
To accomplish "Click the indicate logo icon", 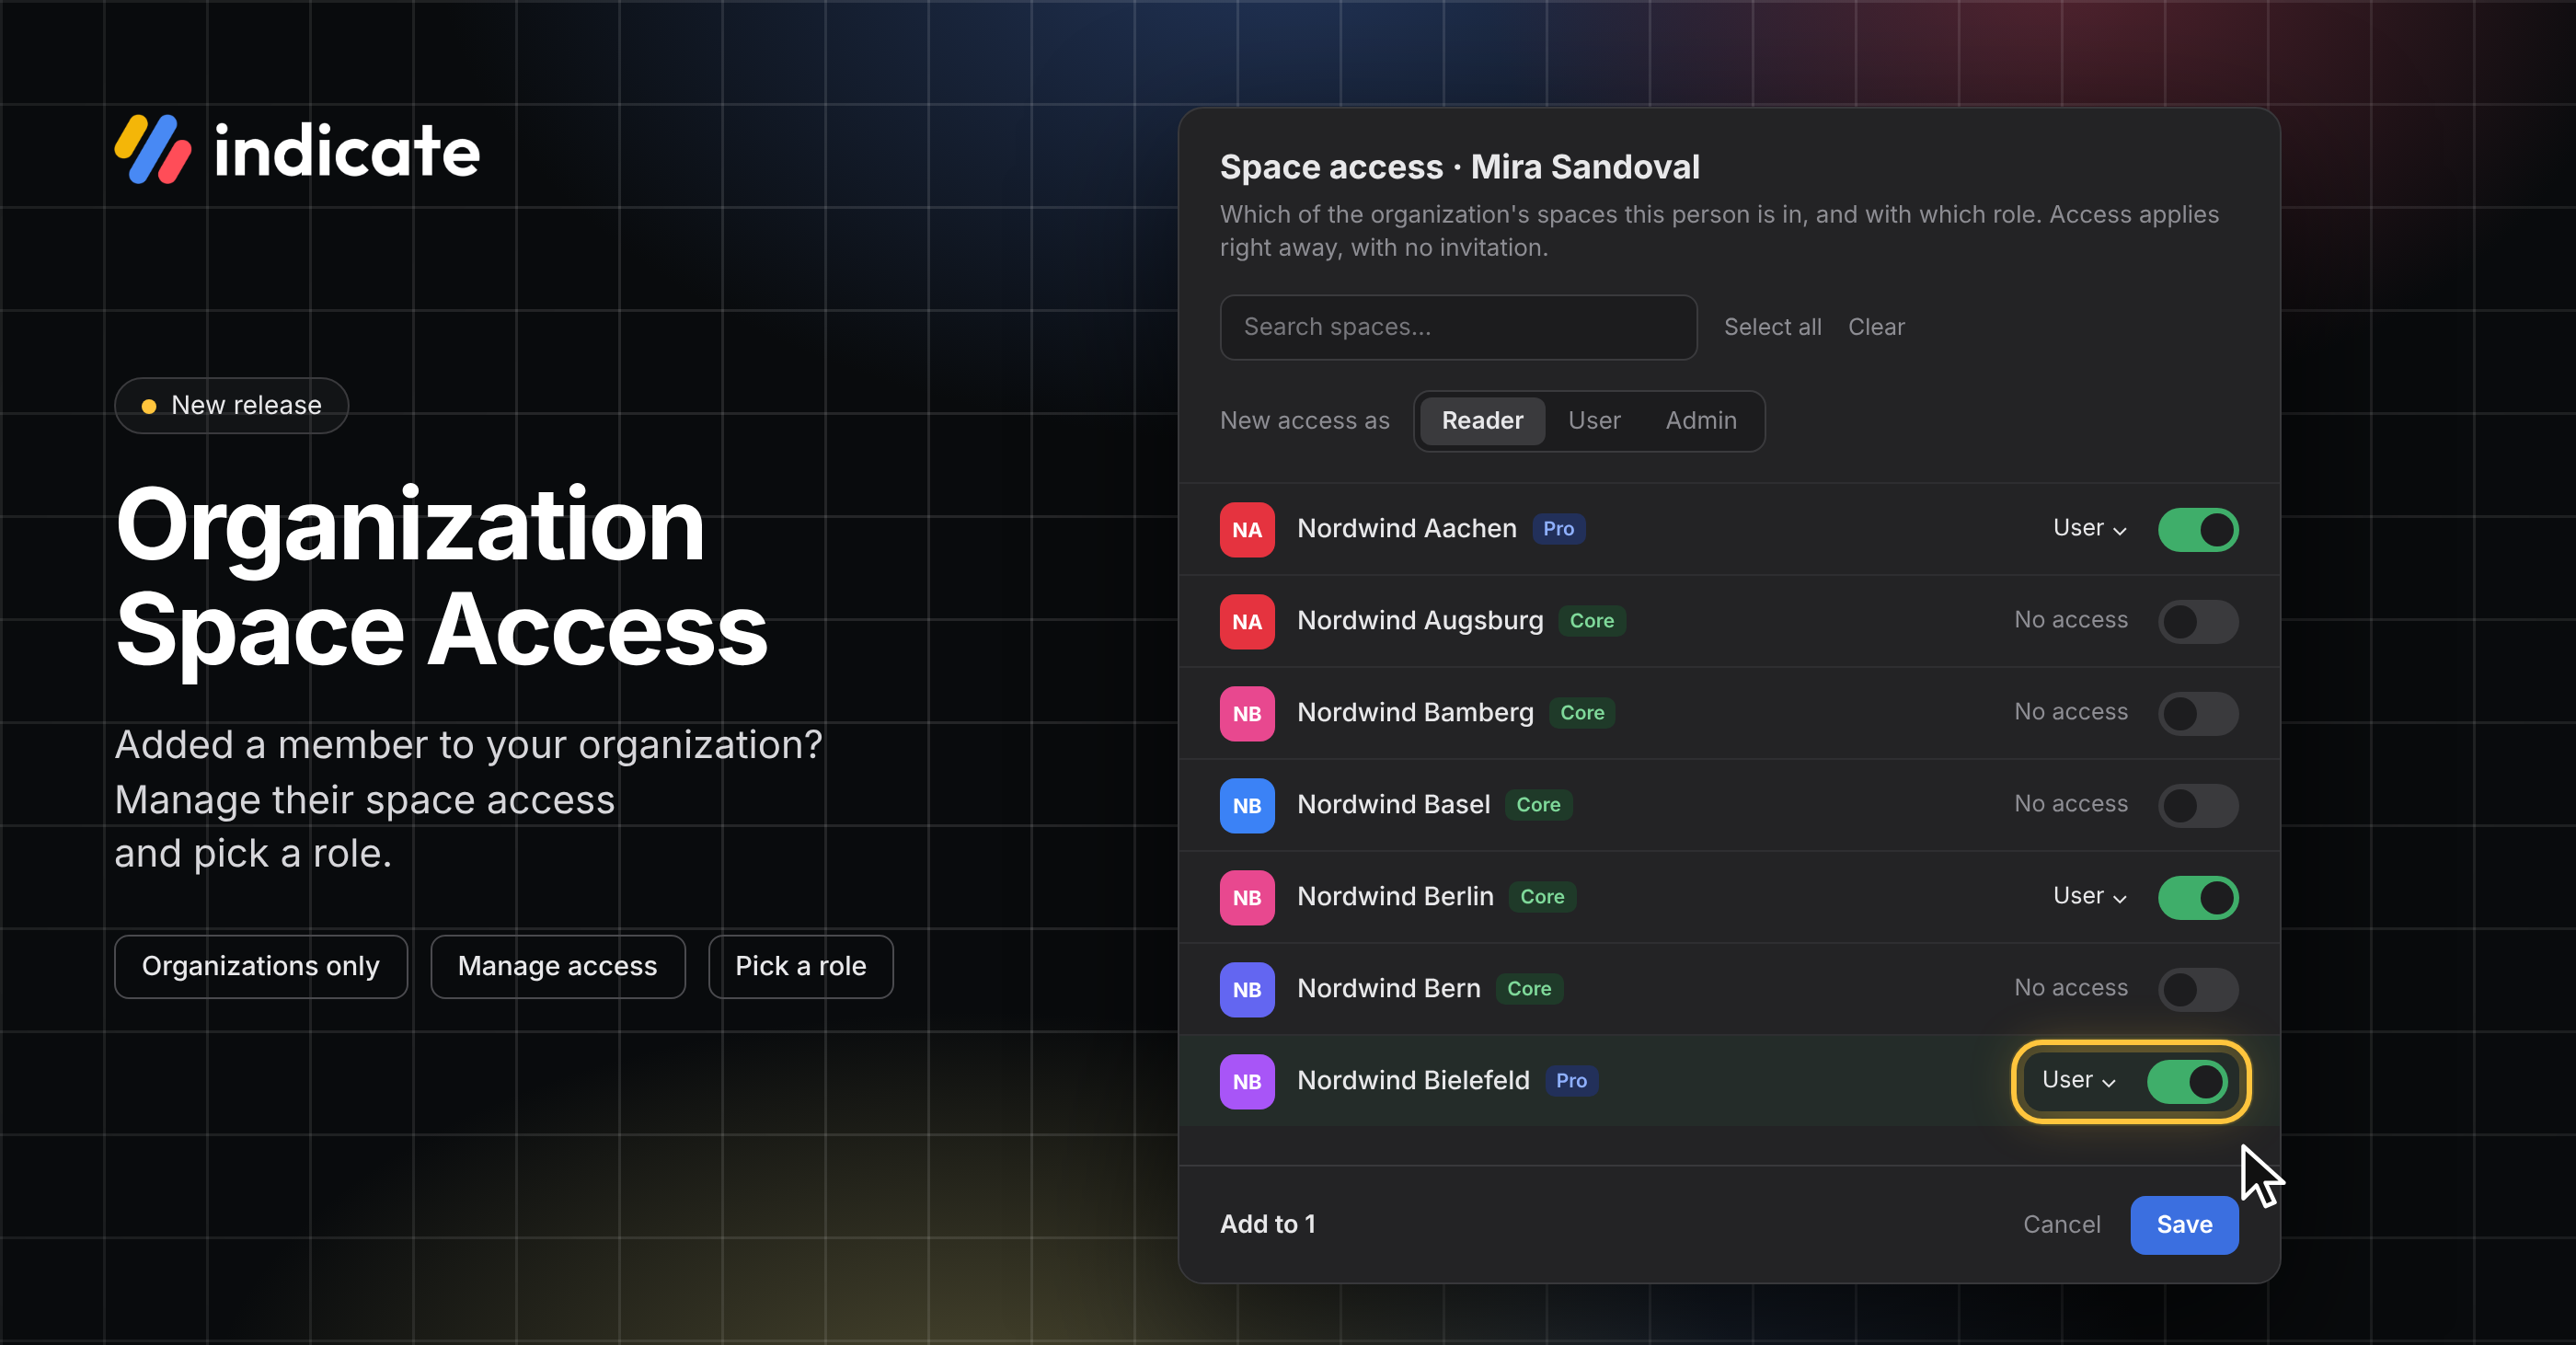I will (153, 150).
